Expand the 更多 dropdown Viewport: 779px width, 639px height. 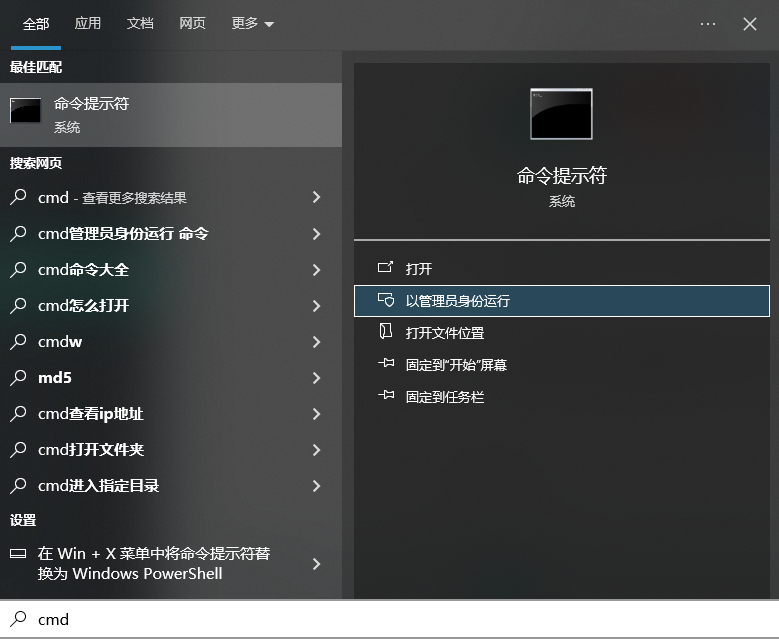252,23
